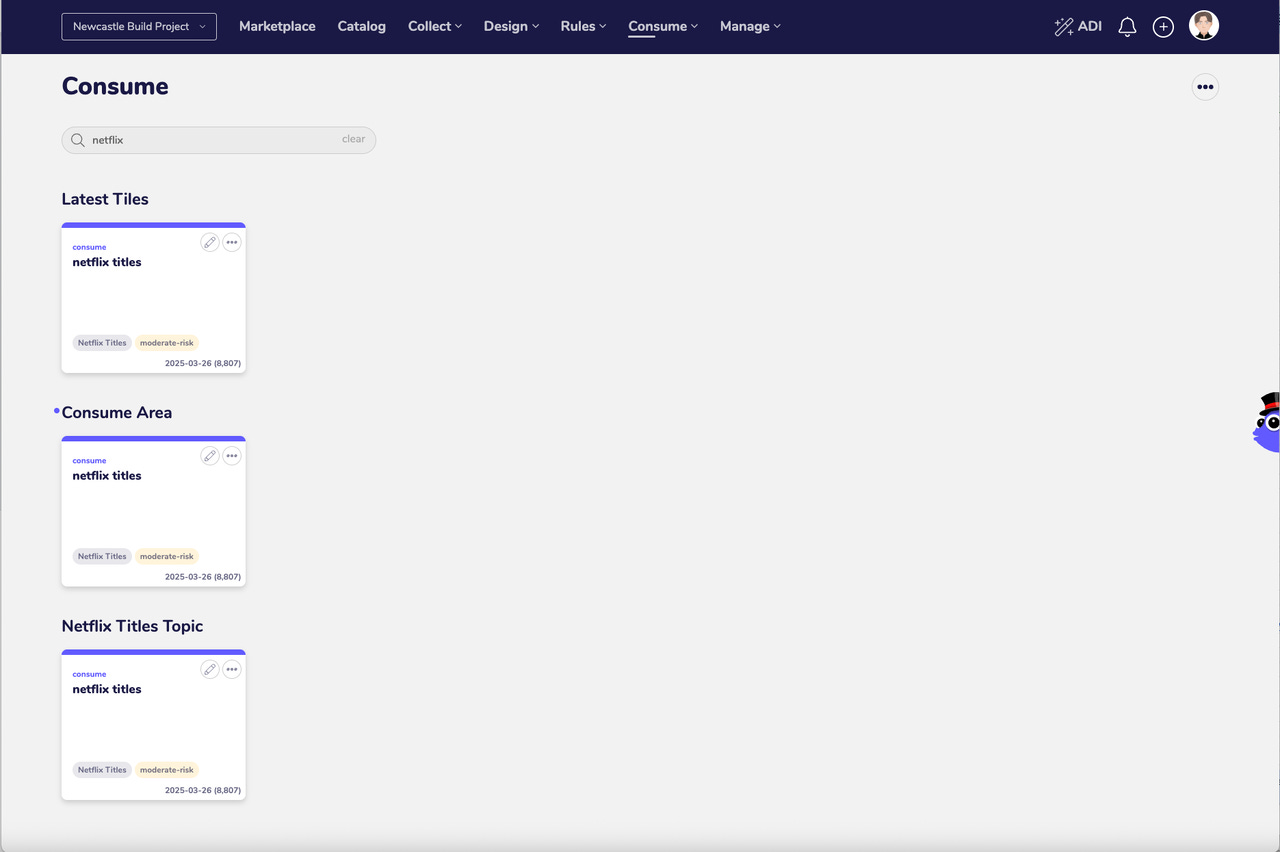1280x852 pixels.
Task: Open netflix titles under Netflix Titles Topic
Action: pos(107,689)
